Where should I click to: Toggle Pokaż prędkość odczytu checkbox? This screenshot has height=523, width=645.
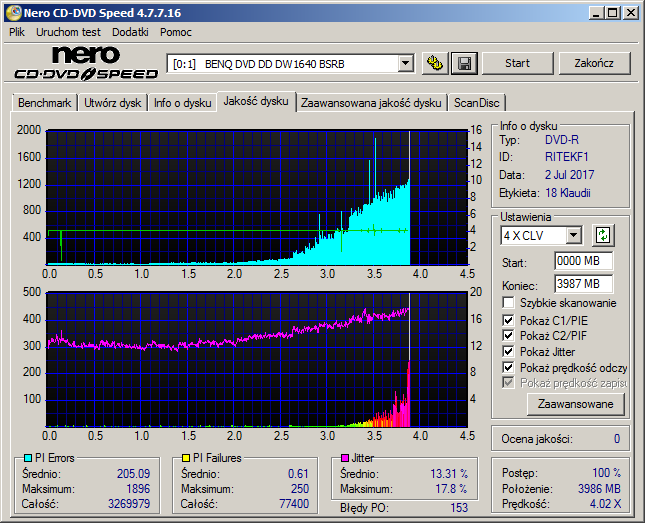click(508, 367)
